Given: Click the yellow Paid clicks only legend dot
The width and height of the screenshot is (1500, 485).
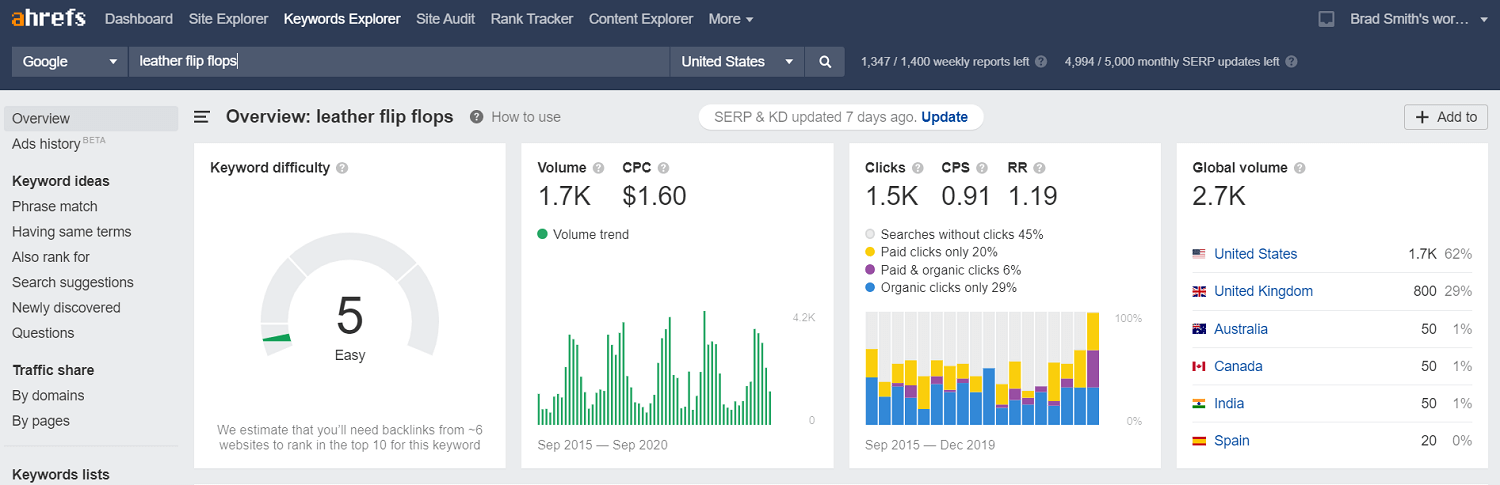Looking at the screenshot, I should tap(870, 252).
